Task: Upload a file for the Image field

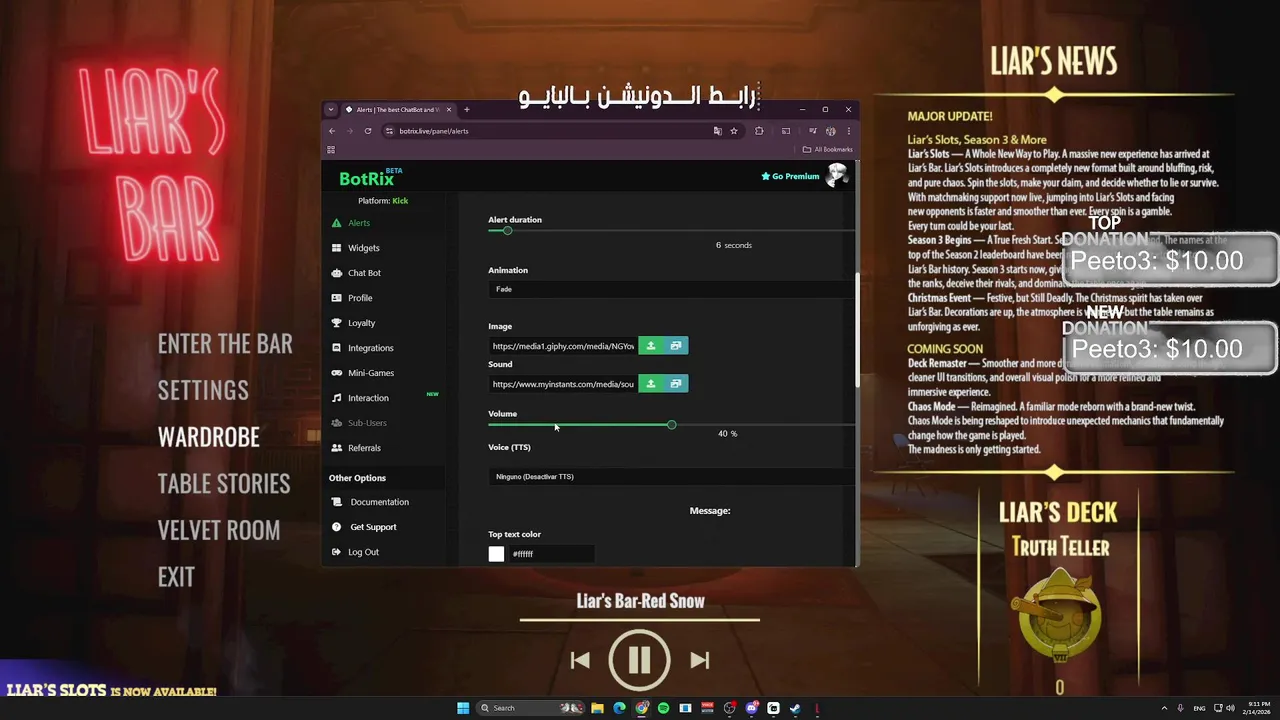Action: [x=651, y=346]
